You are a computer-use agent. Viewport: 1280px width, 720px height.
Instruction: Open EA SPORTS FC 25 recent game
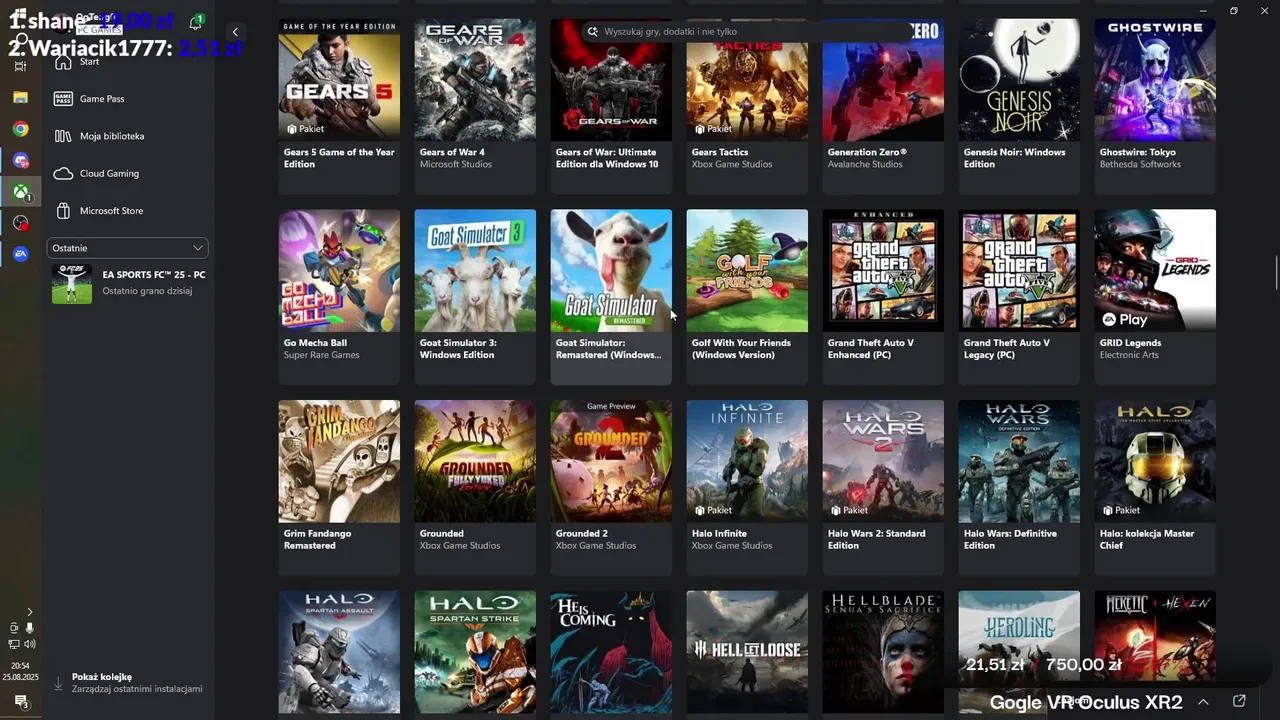coord(128,283)
